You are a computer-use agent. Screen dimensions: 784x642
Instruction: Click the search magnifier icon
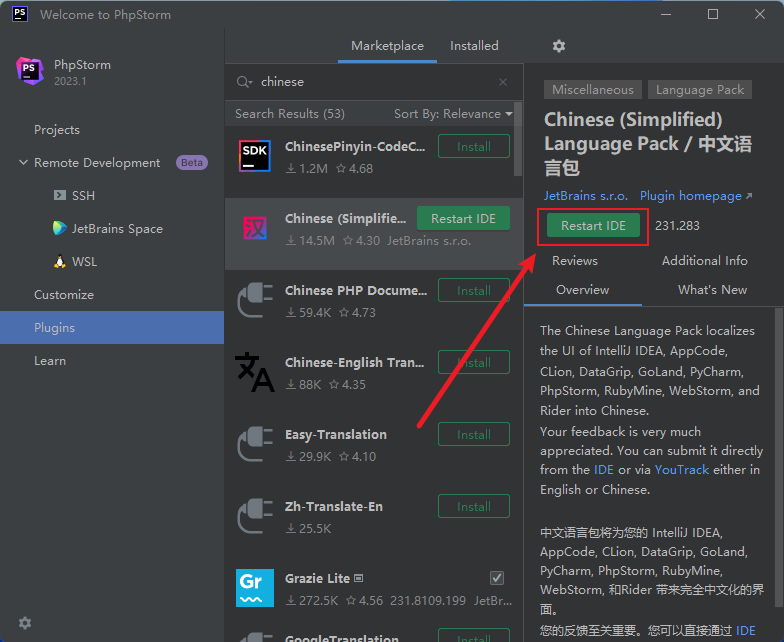pyautogui.click(x=244, y=82)
